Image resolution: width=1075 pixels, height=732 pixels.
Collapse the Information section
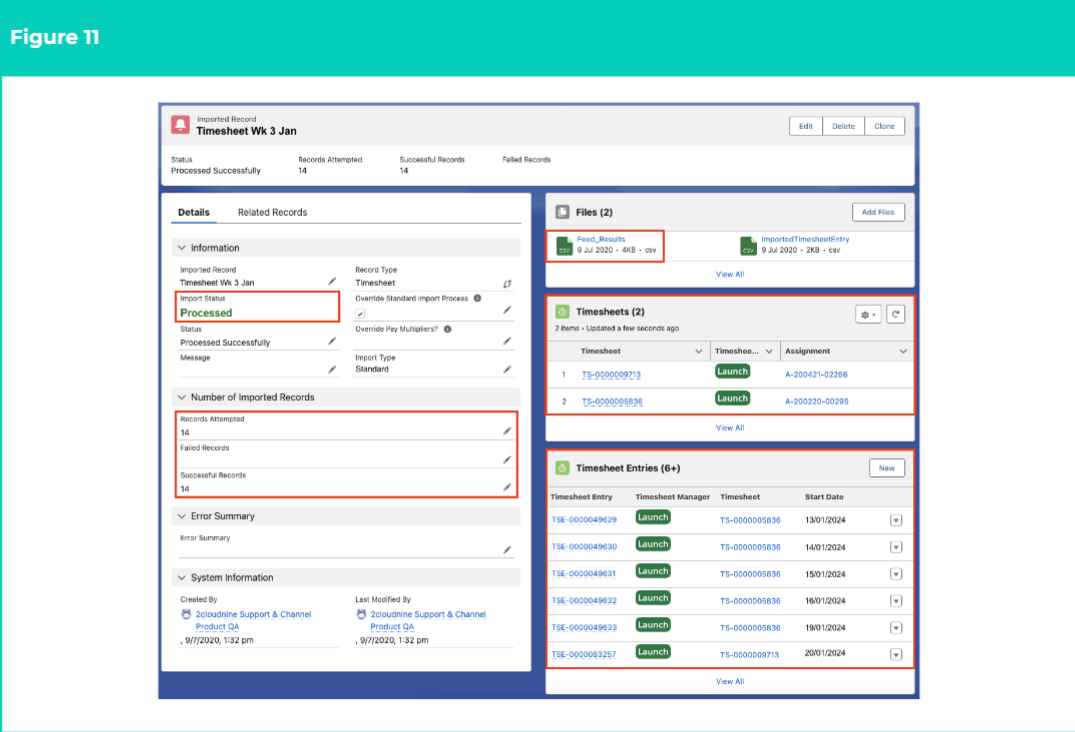[182, 248]
